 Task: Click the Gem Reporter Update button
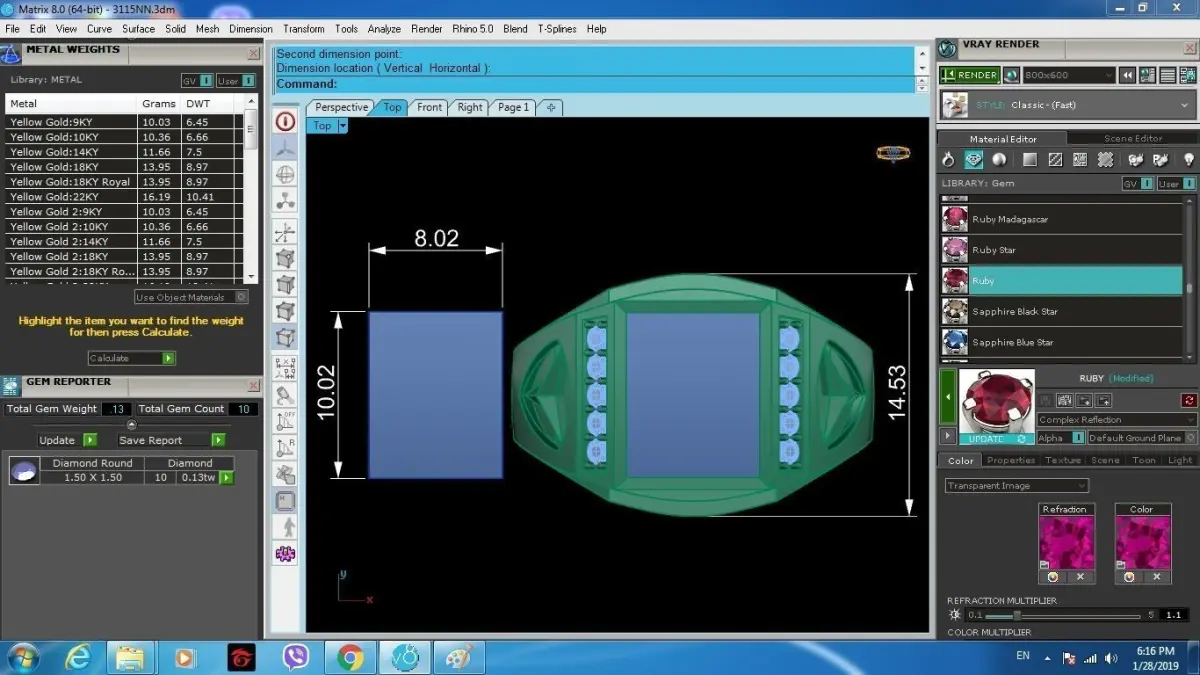pos(67,440)
